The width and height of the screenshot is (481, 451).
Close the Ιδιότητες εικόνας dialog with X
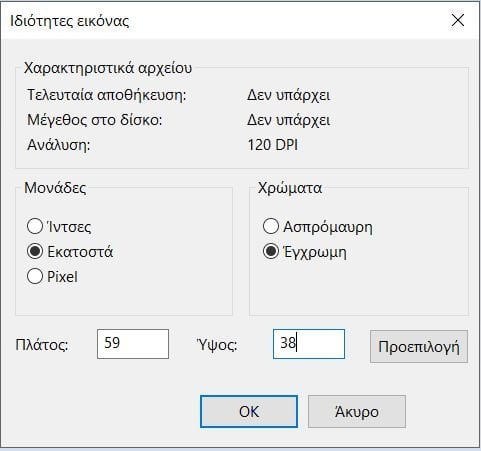[458, 20]
